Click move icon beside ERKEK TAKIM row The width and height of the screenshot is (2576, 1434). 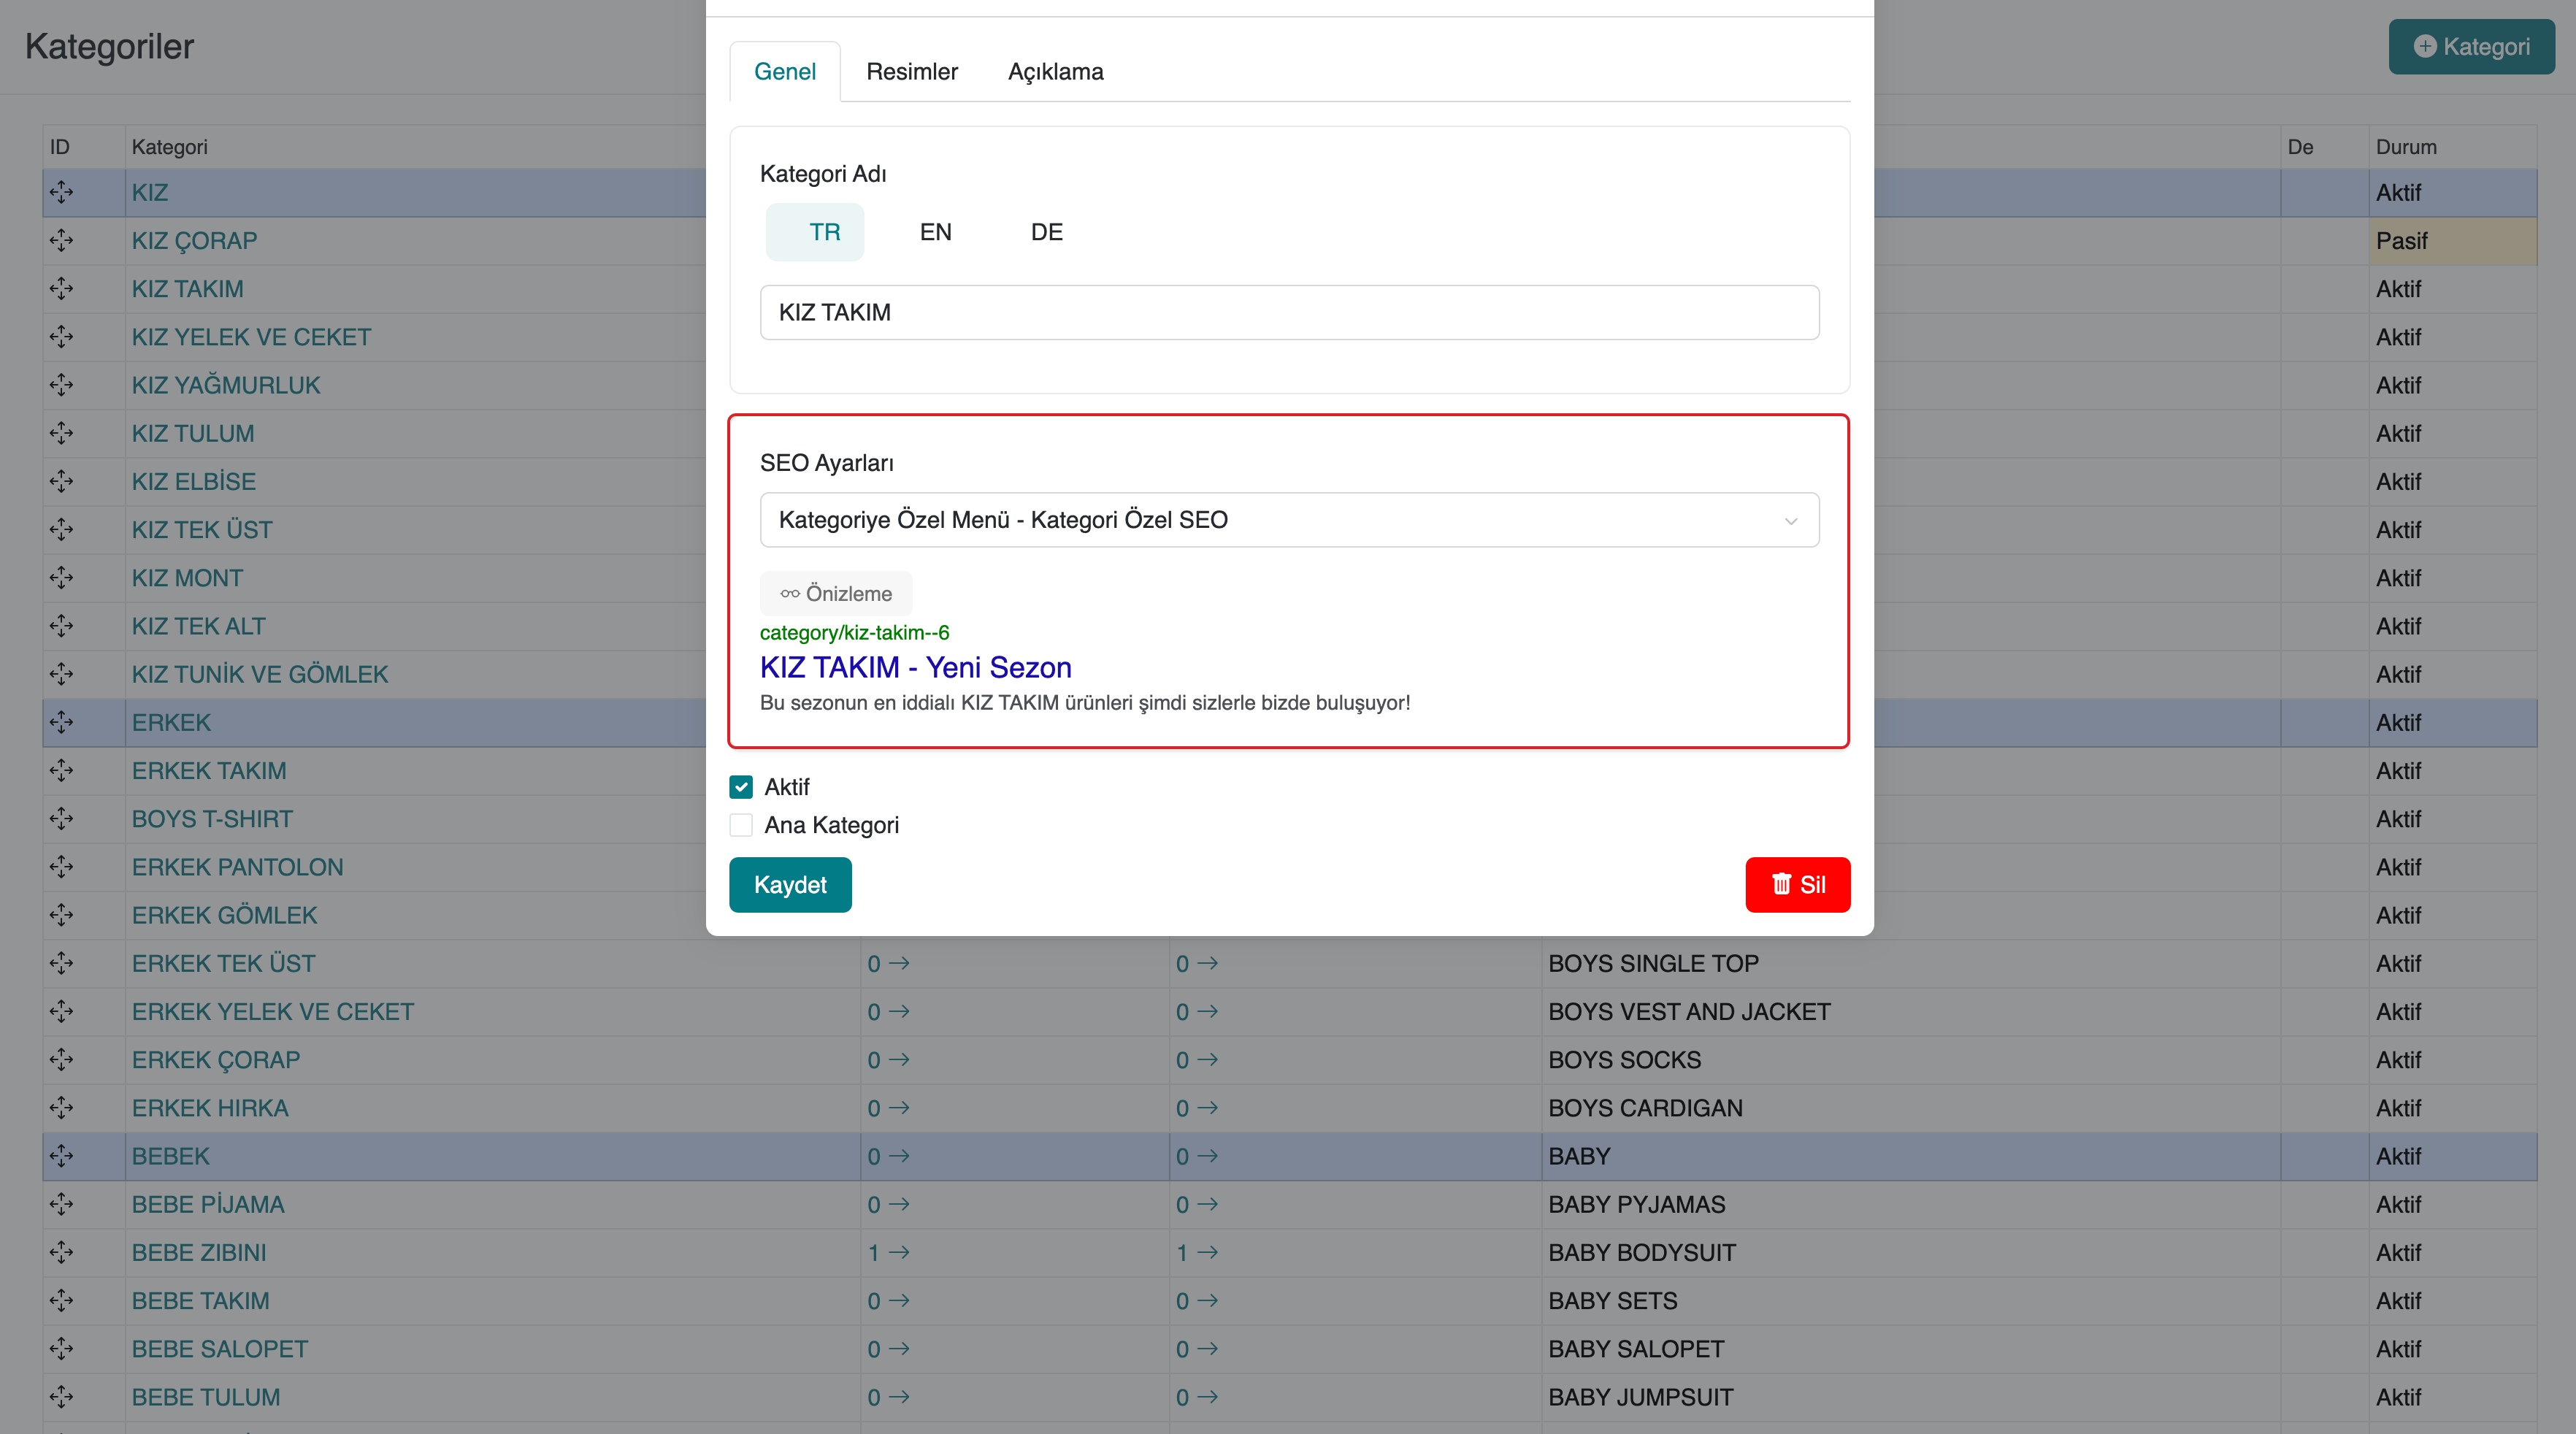(x=61, y=770)
